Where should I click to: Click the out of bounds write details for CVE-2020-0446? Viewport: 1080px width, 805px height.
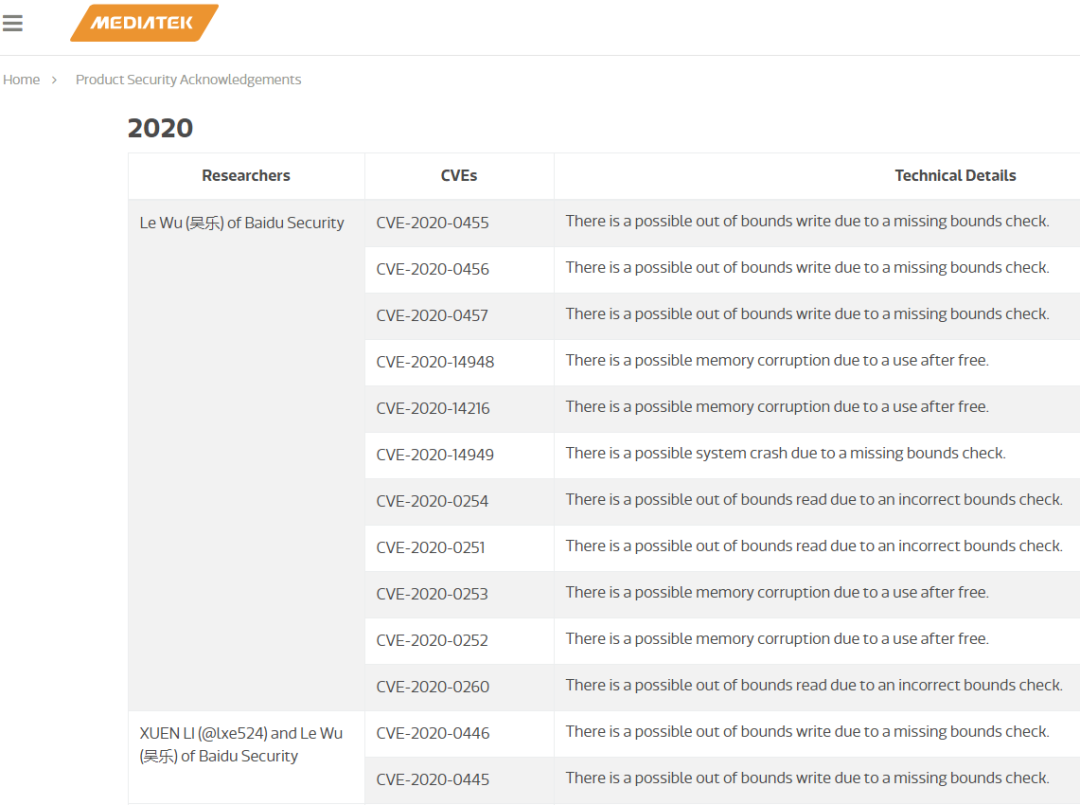(807, 731)
